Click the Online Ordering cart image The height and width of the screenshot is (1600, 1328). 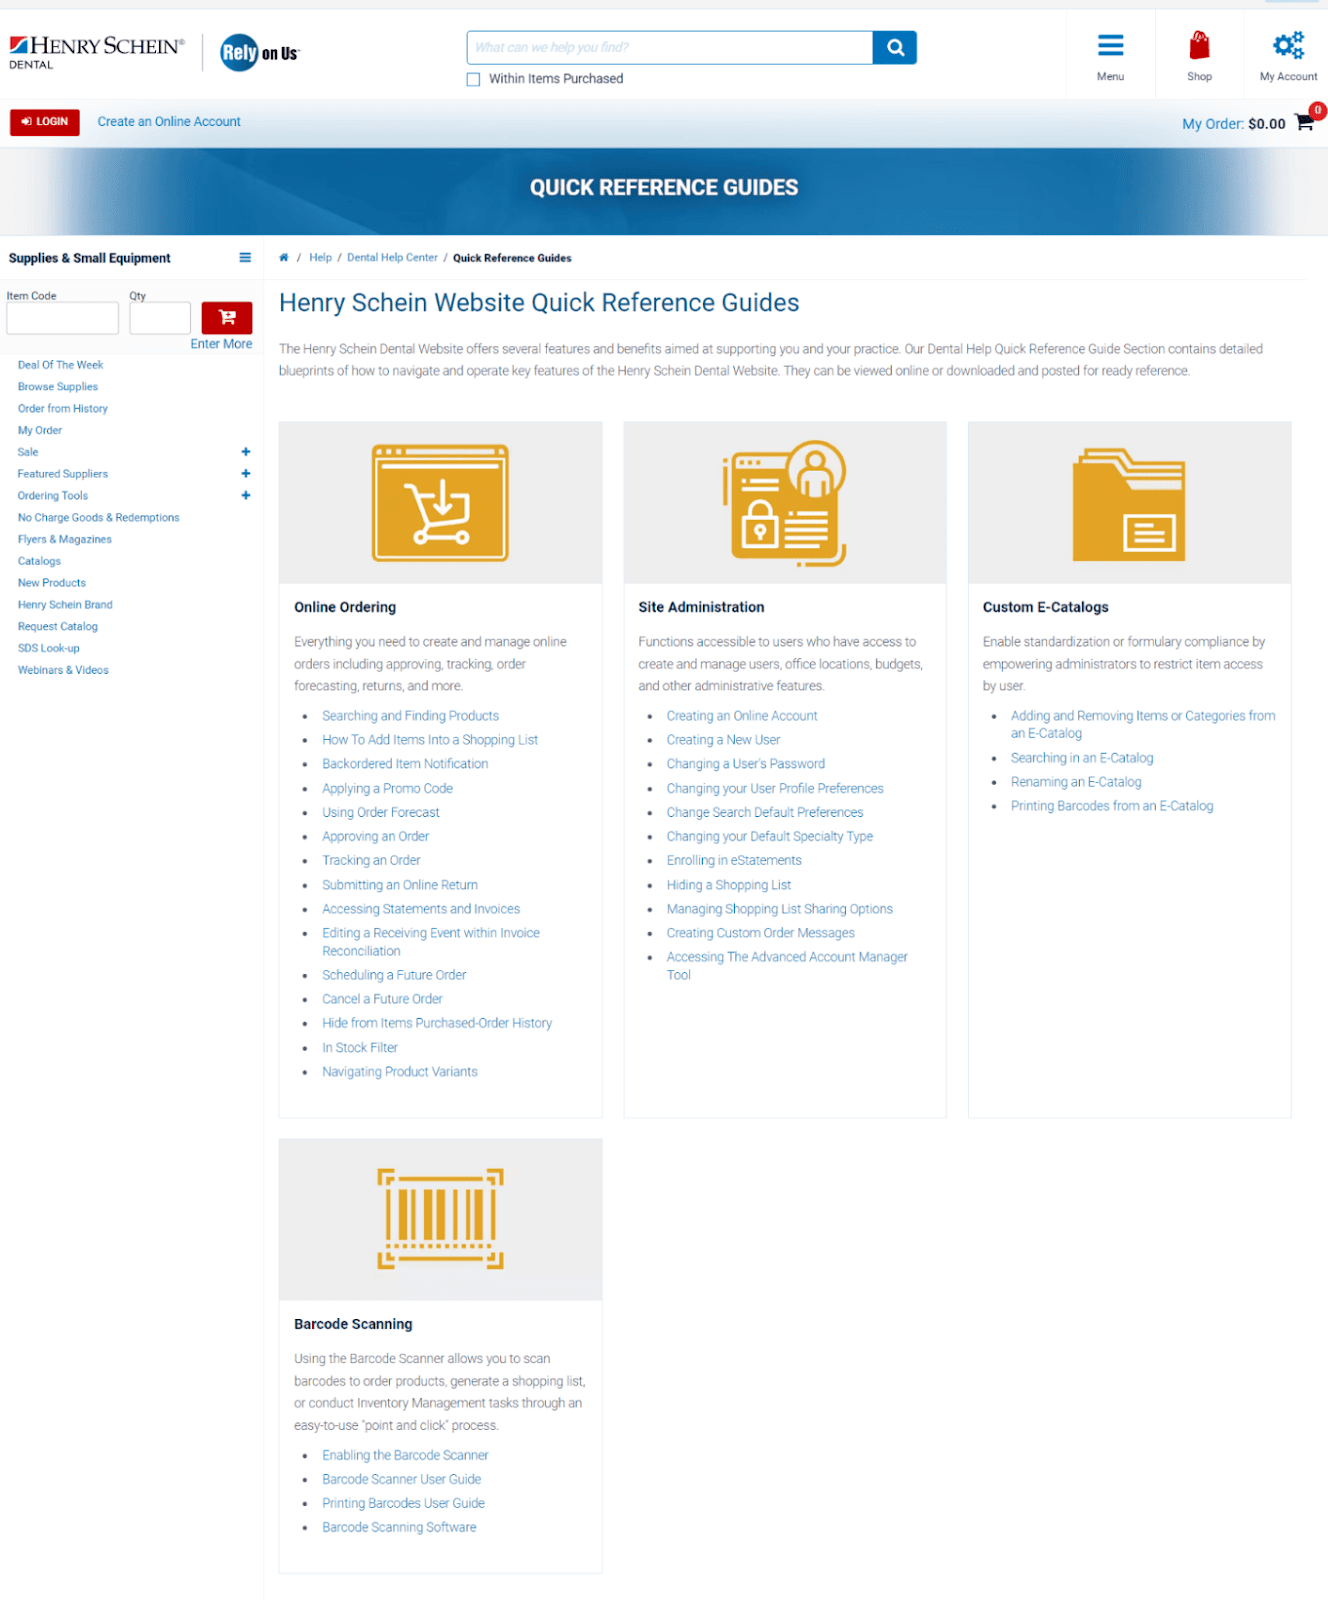(x=440, y=503)
